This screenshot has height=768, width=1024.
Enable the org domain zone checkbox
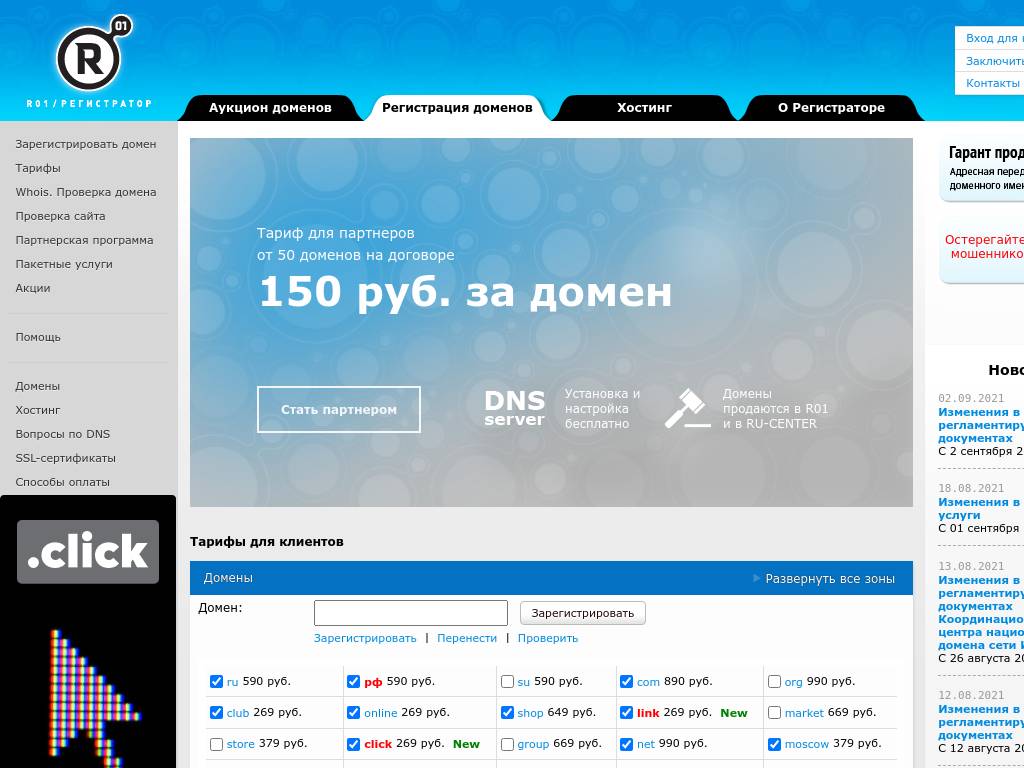774,681
